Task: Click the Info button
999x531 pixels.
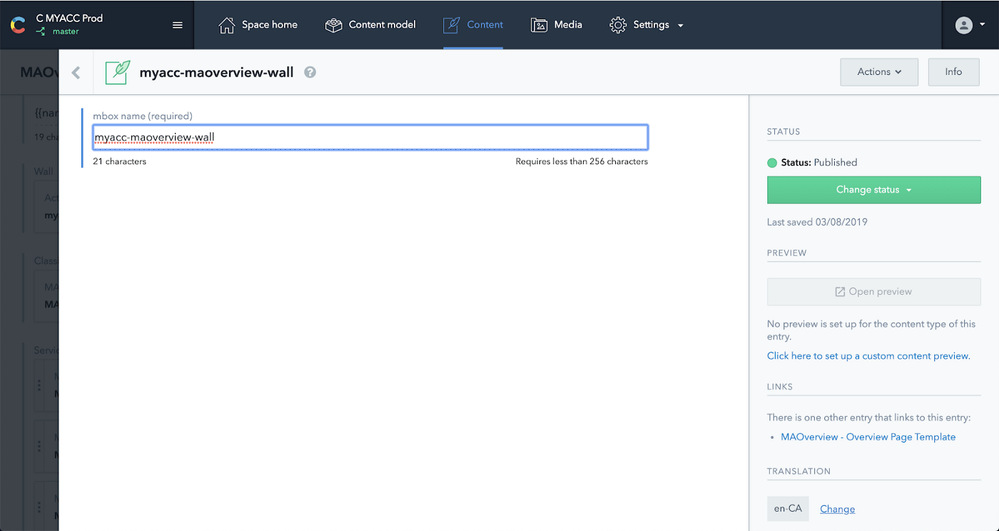Action: click(953, 72)
